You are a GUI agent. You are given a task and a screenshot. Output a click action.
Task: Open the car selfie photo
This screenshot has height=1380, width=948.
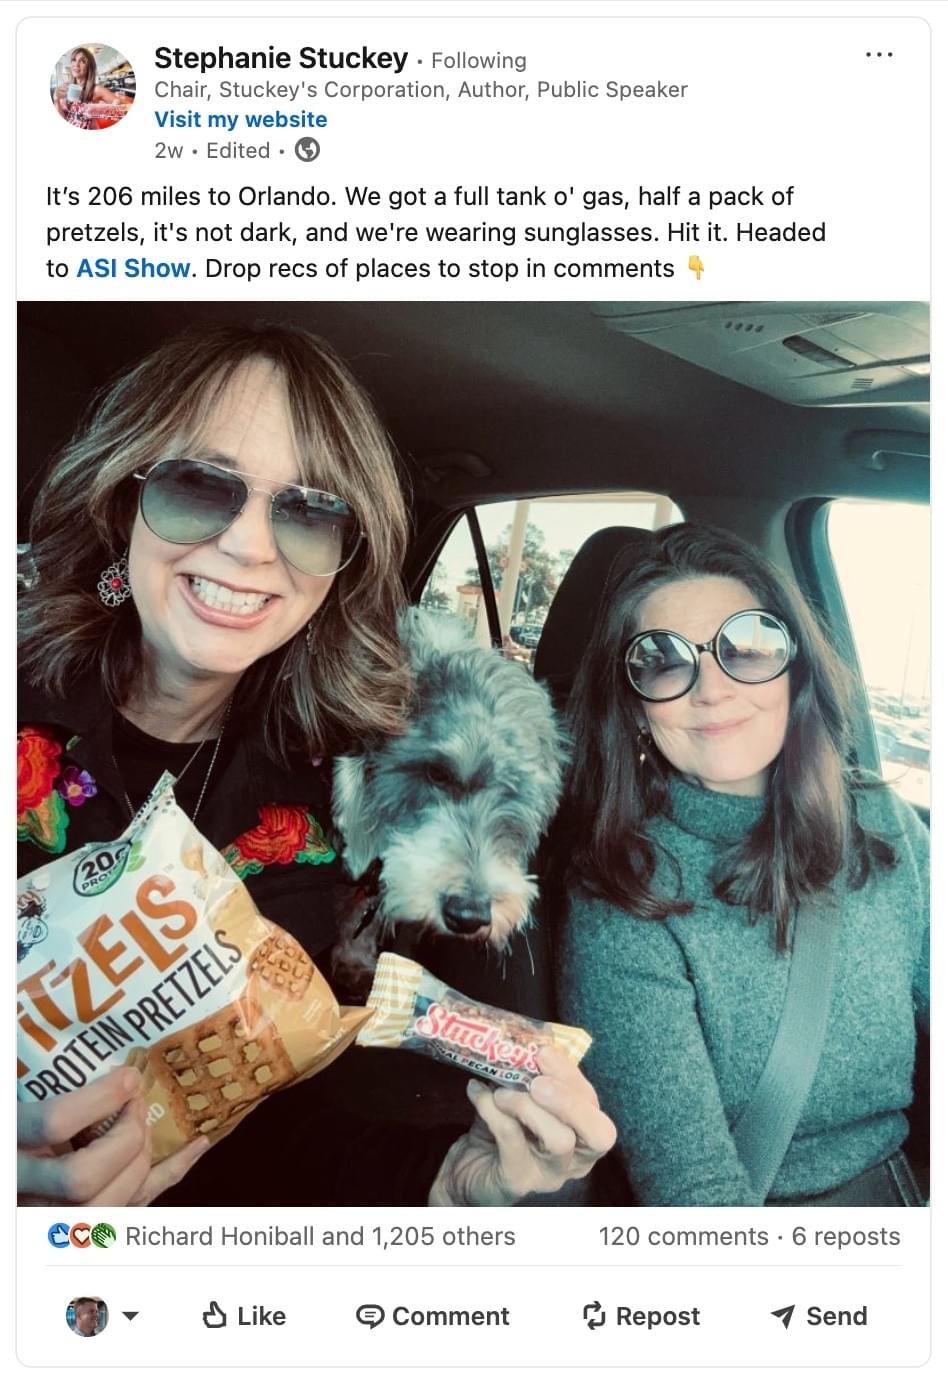[473, 753]
